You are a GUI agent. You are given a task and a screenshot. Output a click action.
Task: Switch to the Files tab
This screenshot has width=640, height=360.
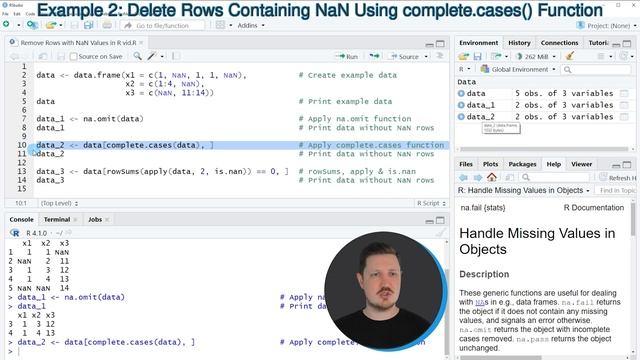click(x=466, y=164)
